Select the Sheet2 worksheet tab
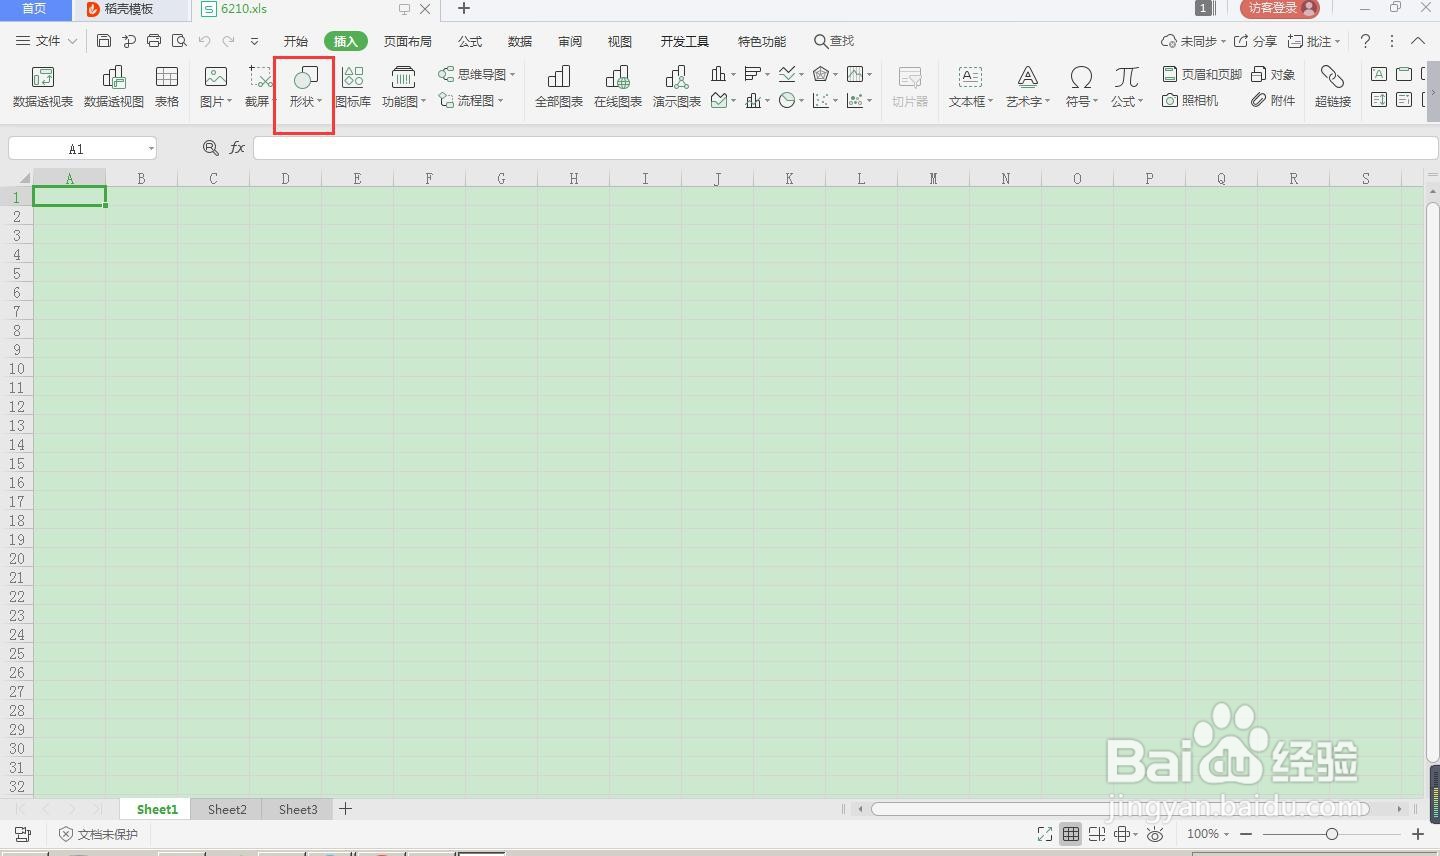This screenshot has width=1440, height=856. (227, 809)
